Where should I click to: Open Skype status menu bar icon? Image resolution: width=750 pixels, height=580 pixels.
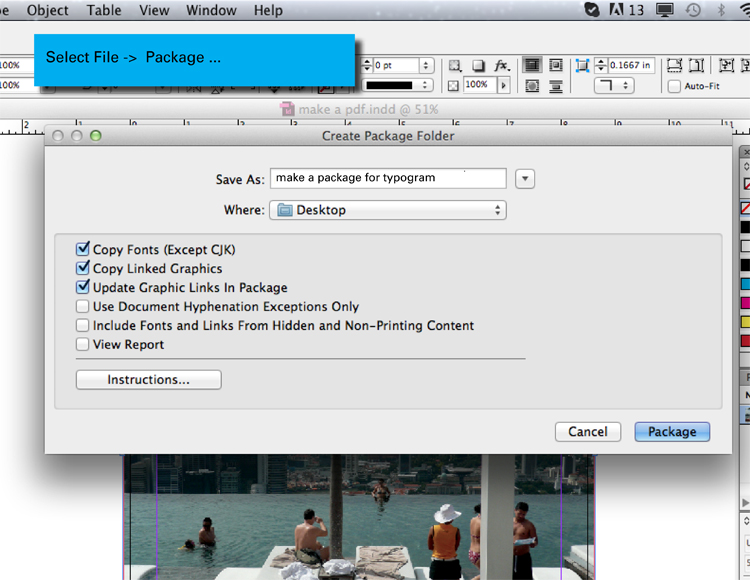pyautogui.click(x=592, y=10)
